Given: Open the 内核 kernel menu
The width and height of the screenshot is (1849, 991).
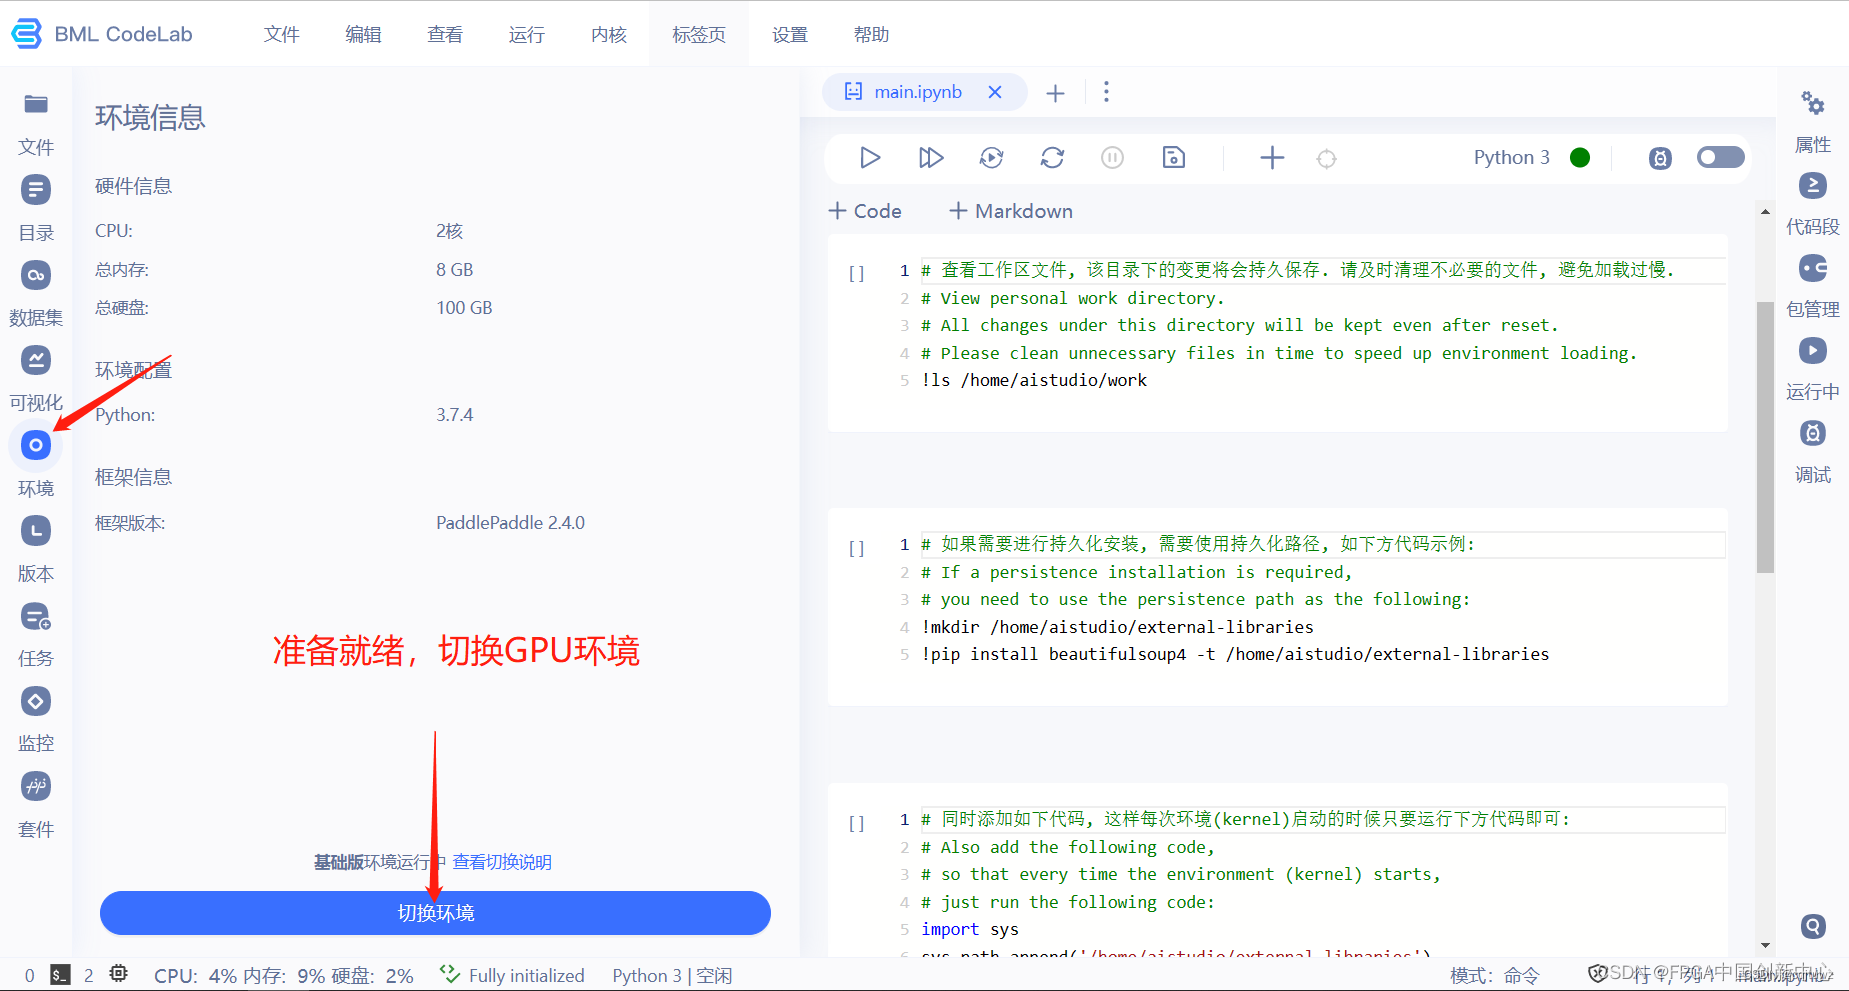Looking at the screenshot, I should tap(609, 35).
